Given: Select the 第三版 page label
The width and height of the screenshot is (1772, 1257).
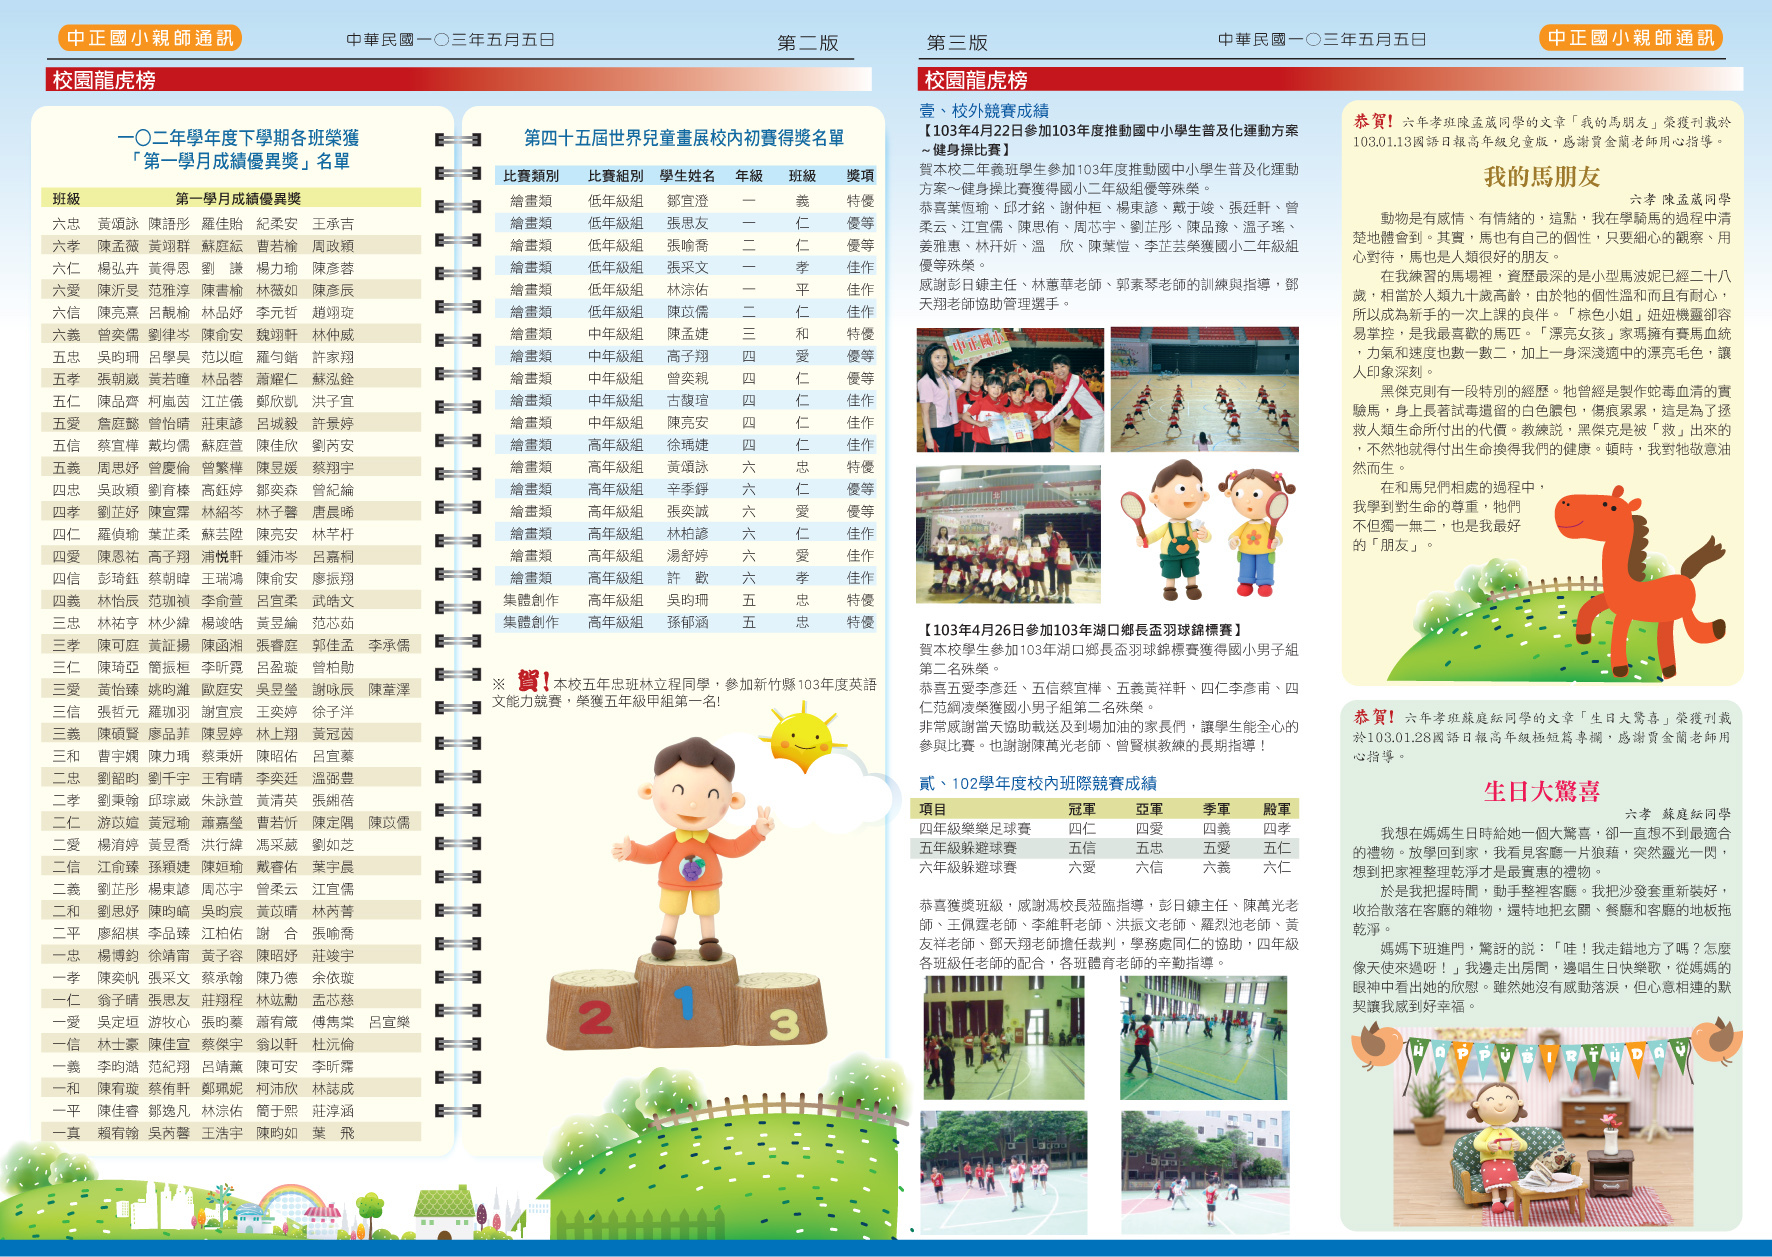Looking at the screenshot, I should (957, 43).
